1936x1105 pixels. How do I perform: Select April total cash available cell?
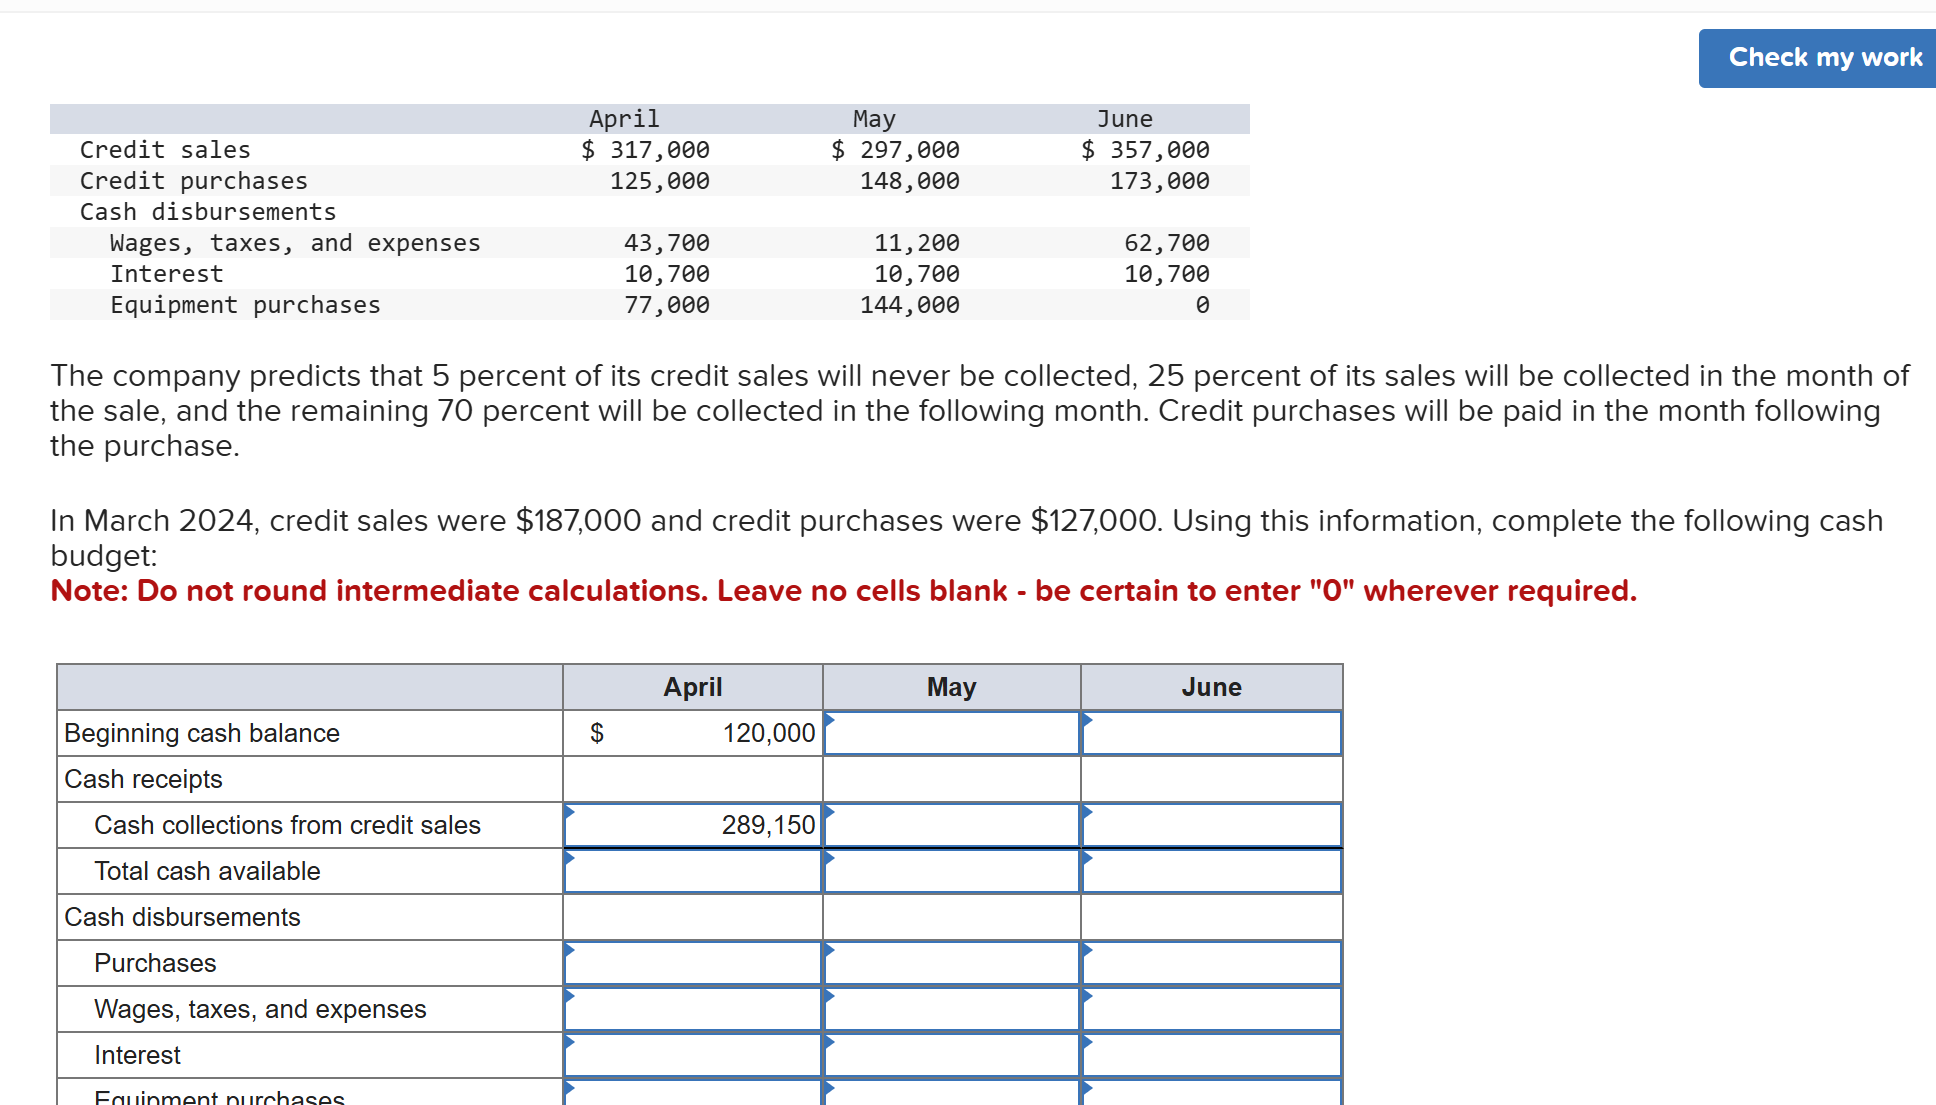coord(692,871)
